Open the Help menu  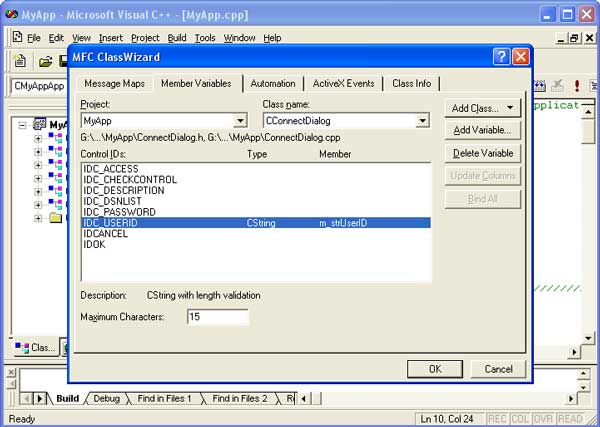tap(272, 38)
